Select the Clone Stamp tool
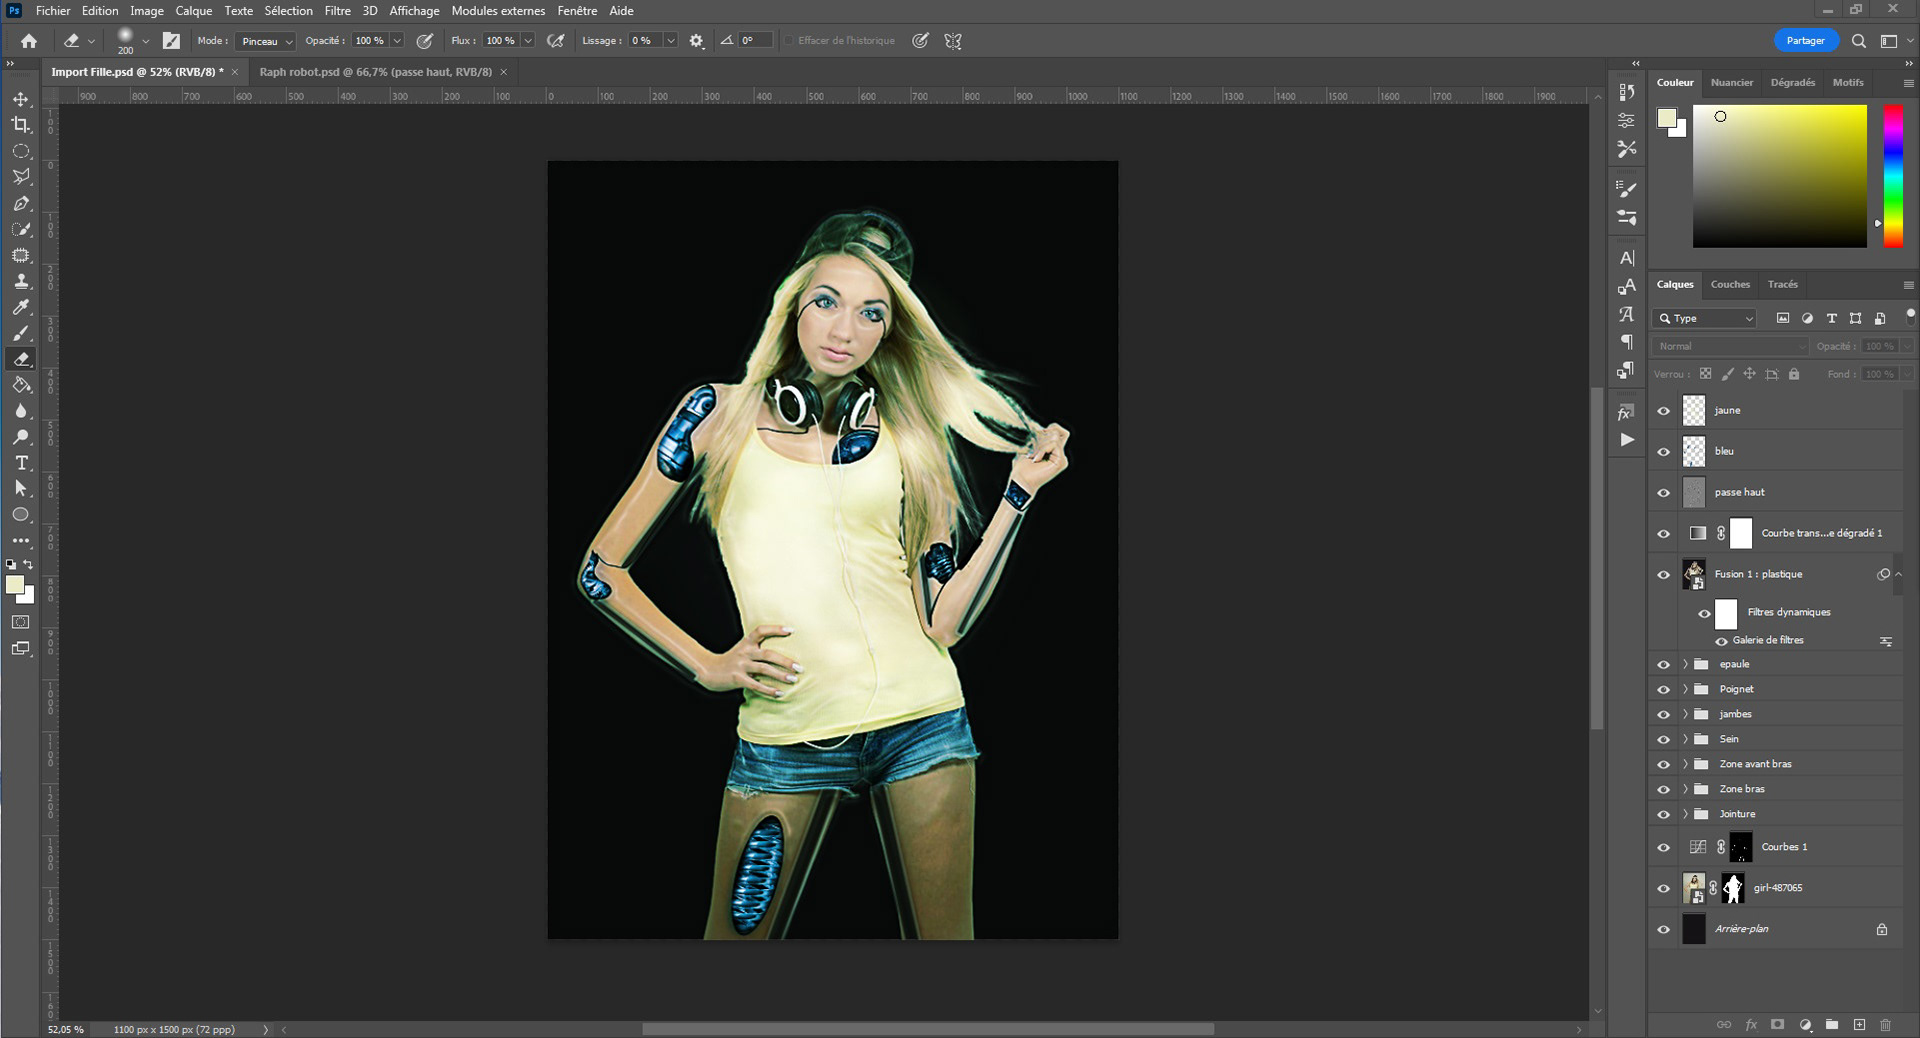Screen dimensions: 1920x1038 click(21, 281)
